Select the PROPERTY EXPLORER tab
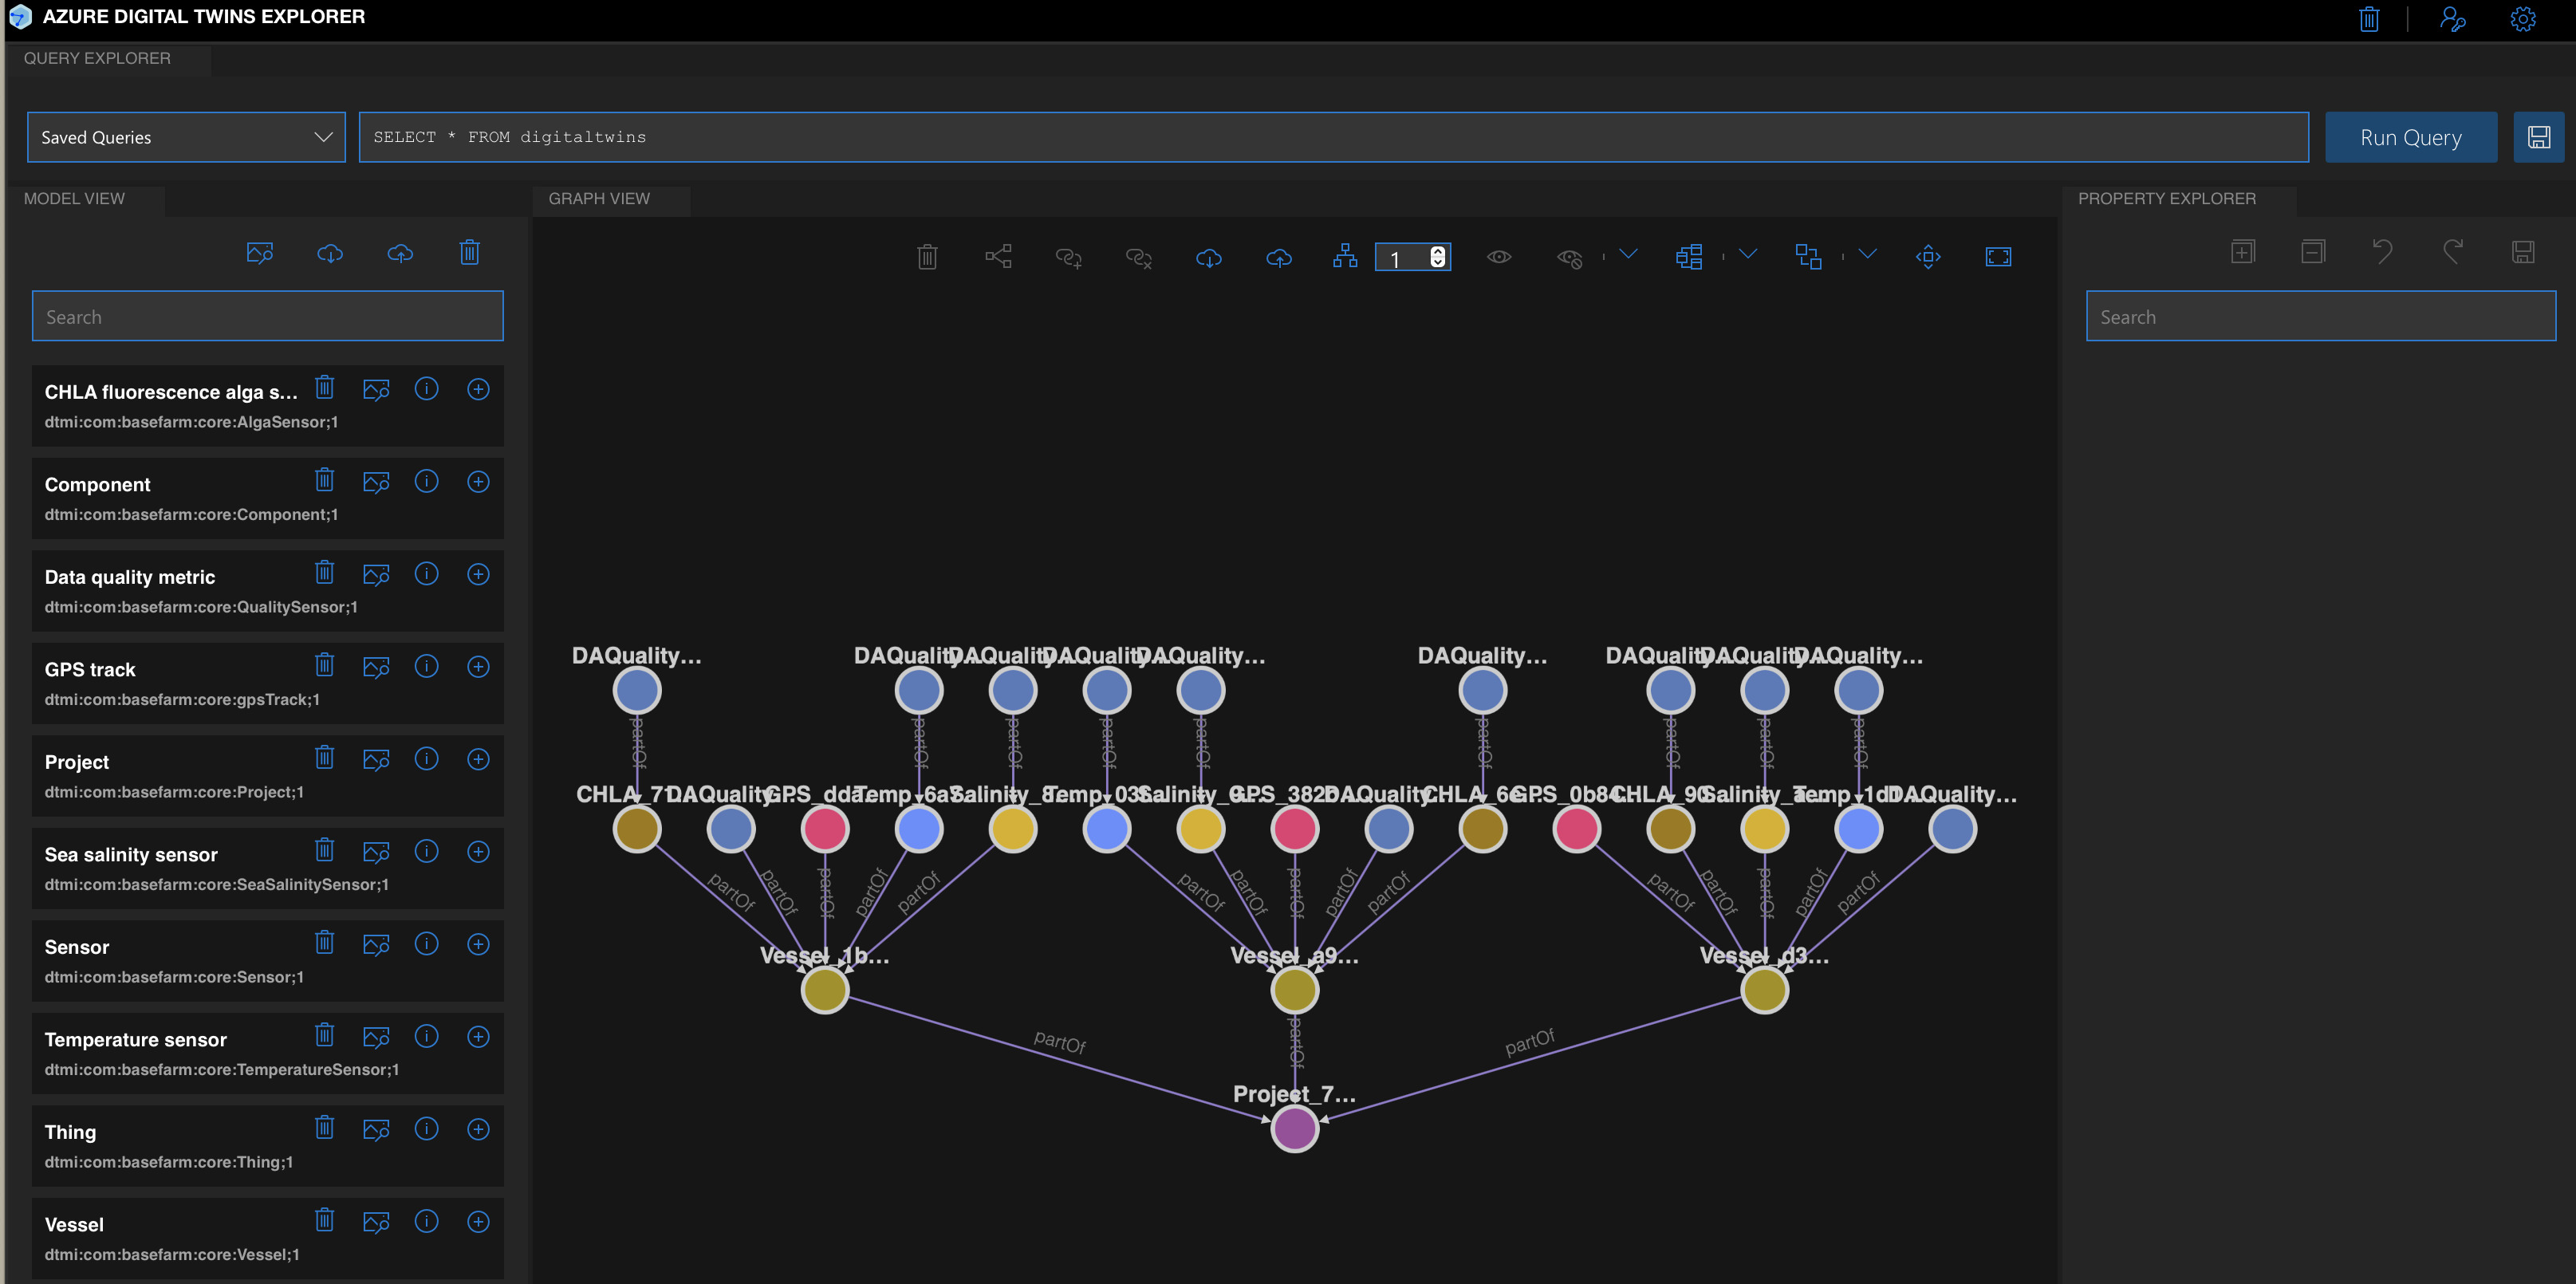 [x=2166, y=198]
